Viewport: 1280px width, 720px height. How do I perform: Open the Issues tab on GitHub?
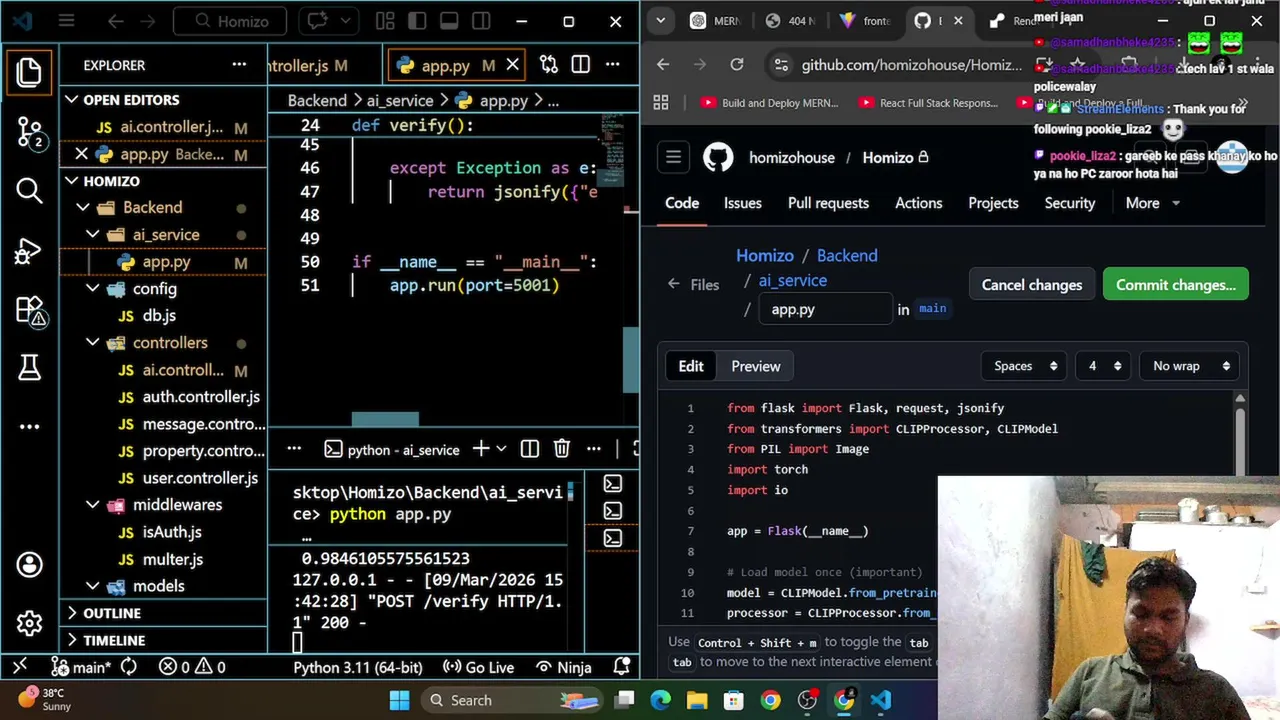tap(742, 203)
